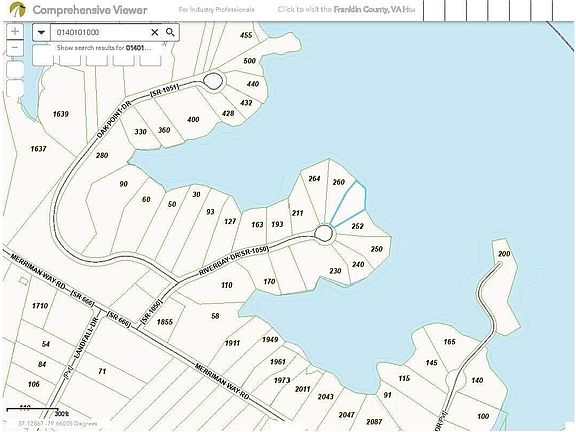
Task: Identify parcel labeled 1855
Action: pyautogui.click(x=165, y=322)
